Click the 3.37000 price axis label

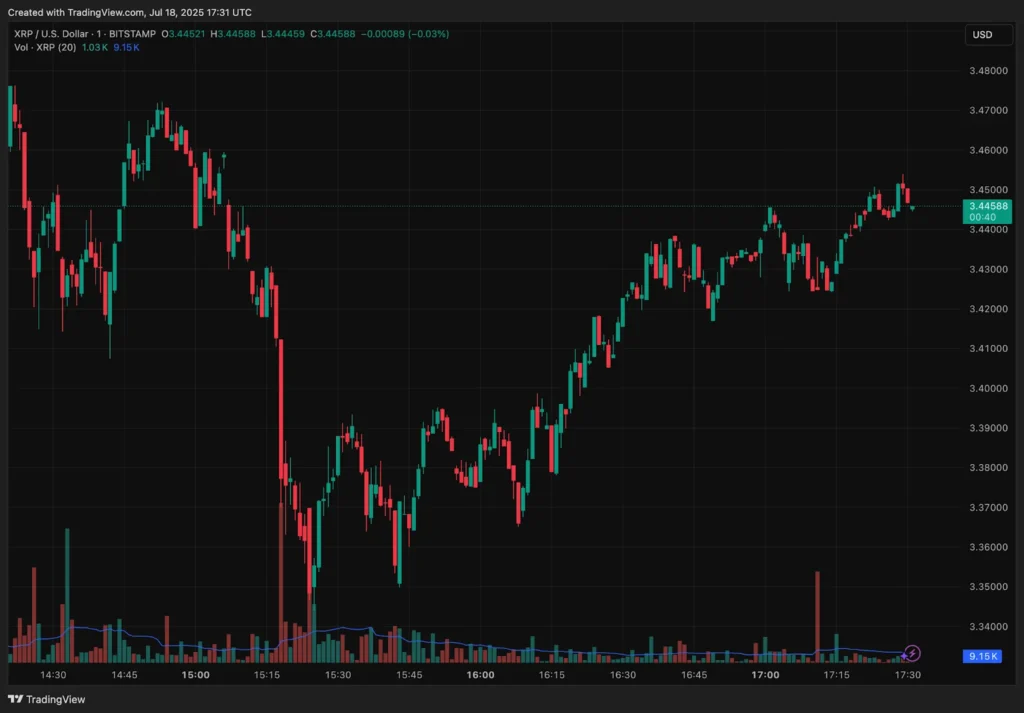pyautogui.click(x=988, y=507)
